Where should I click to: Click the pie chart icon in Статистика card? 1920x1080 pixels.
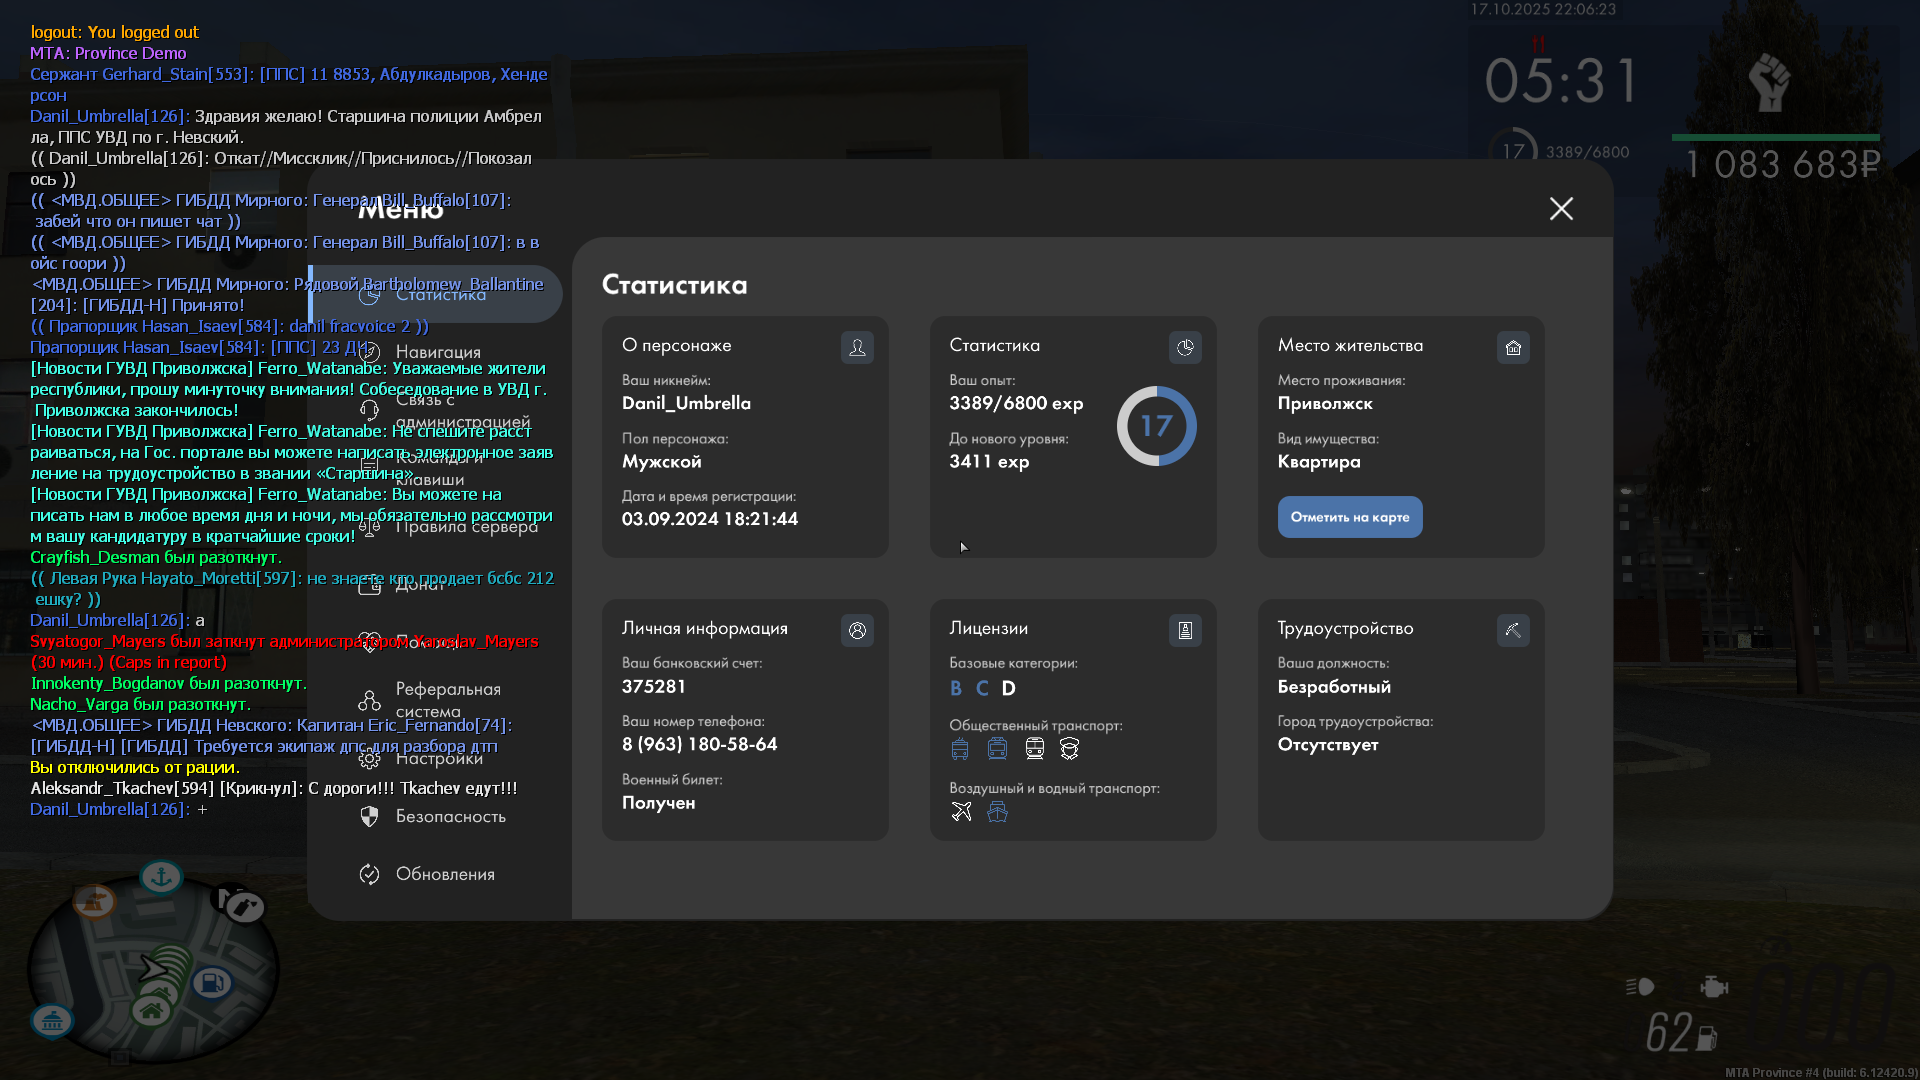1185,347
